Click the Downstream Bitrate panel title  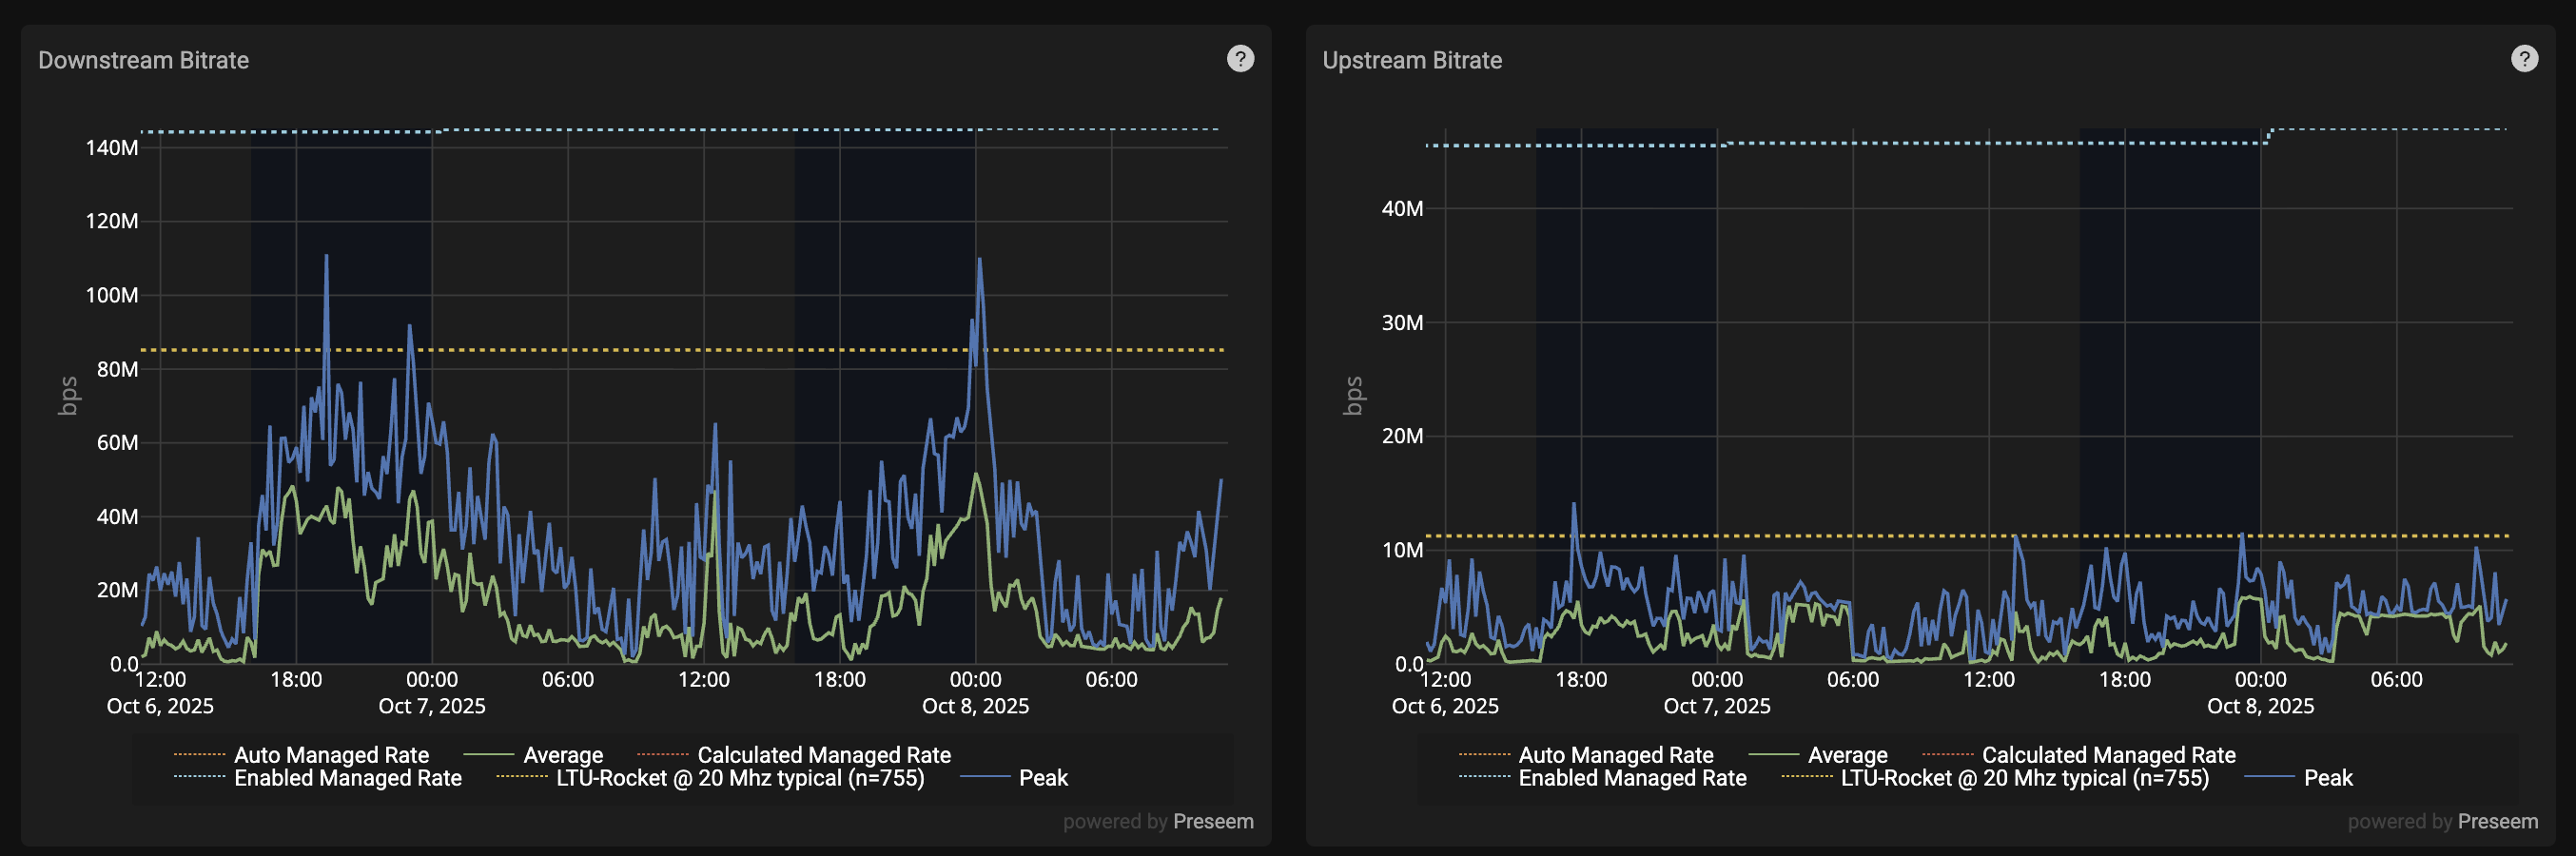tap(143, 60)
